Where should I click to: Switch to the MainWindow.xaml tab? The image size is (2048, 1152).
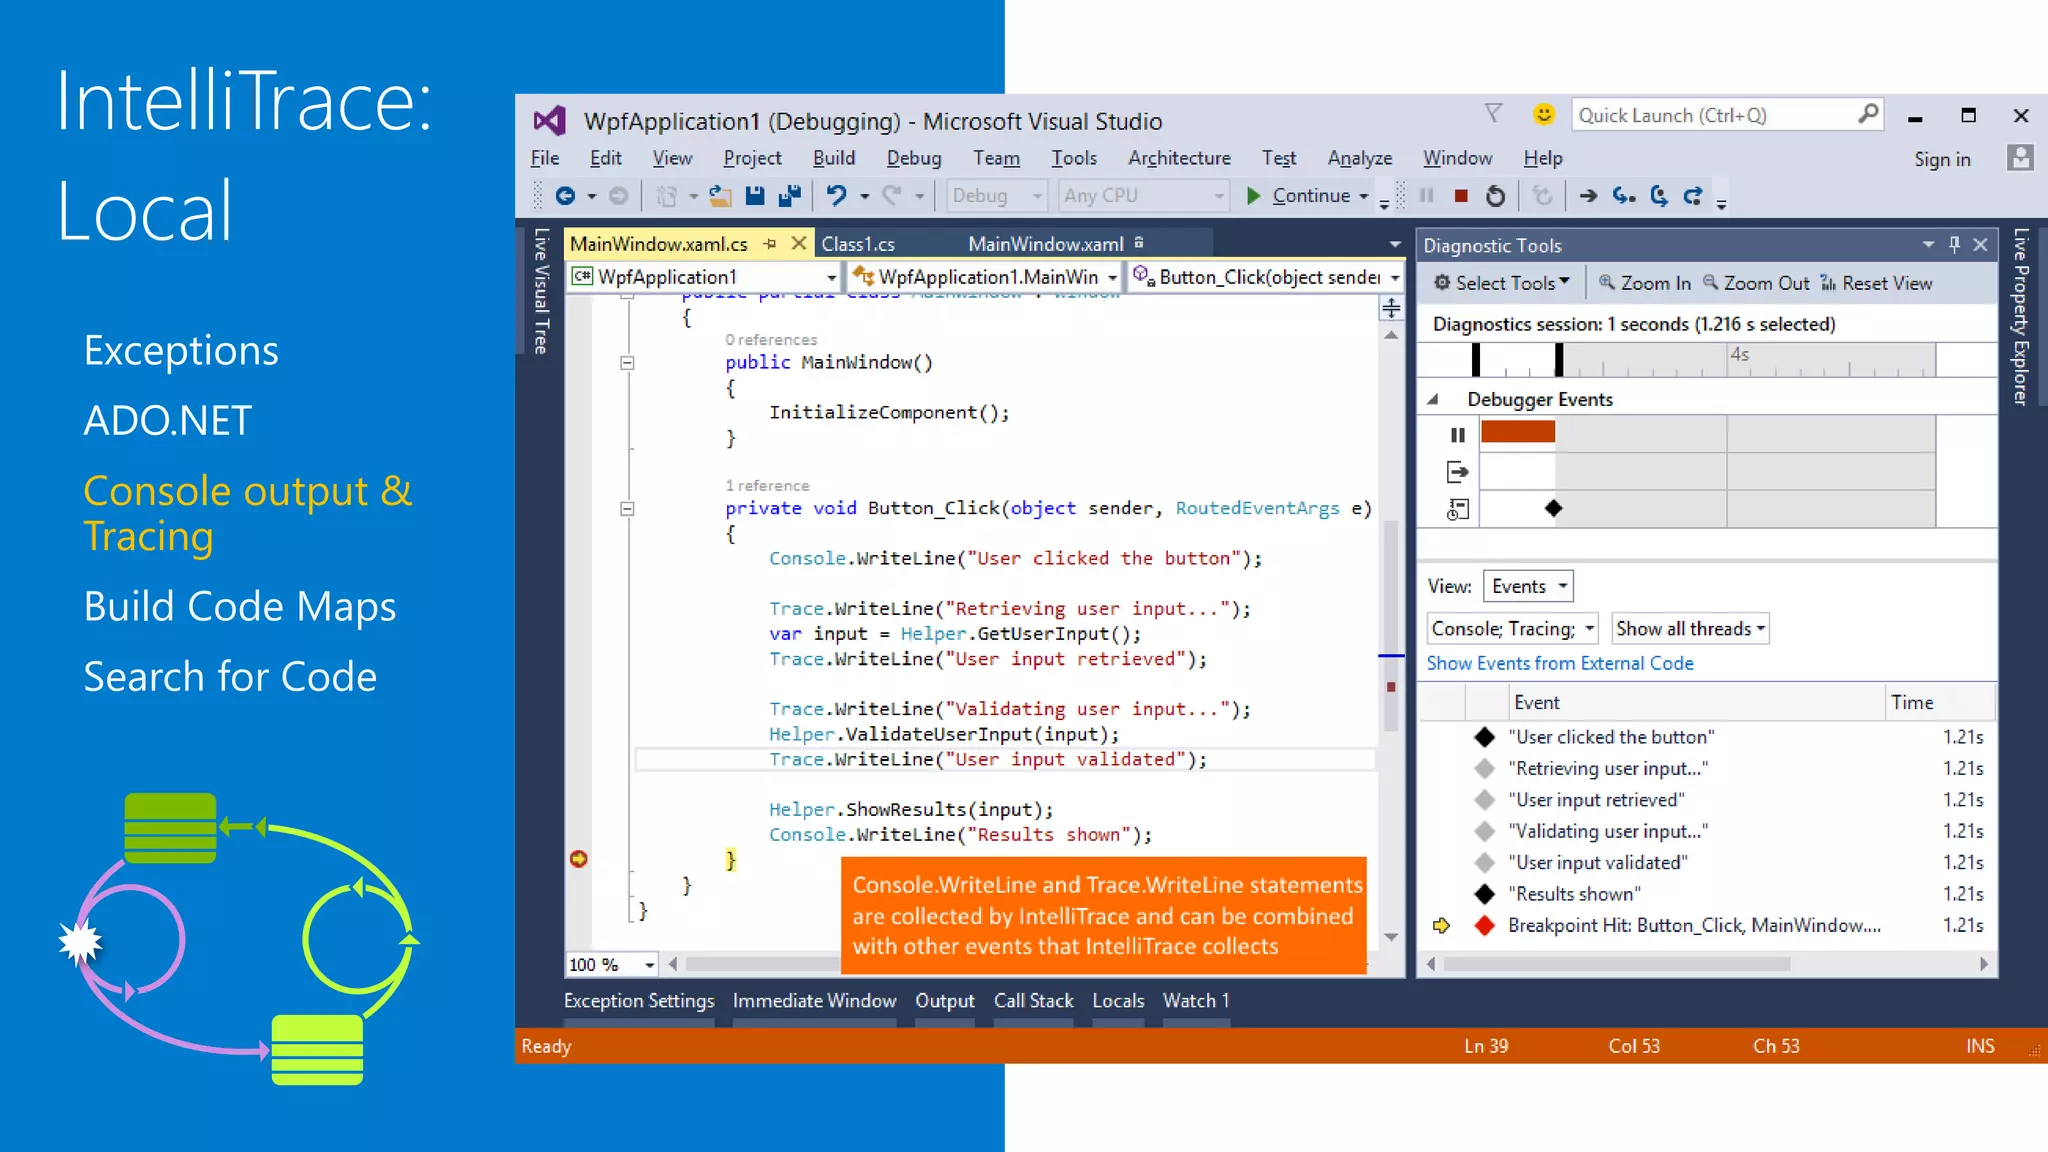tap(1046, 244)
